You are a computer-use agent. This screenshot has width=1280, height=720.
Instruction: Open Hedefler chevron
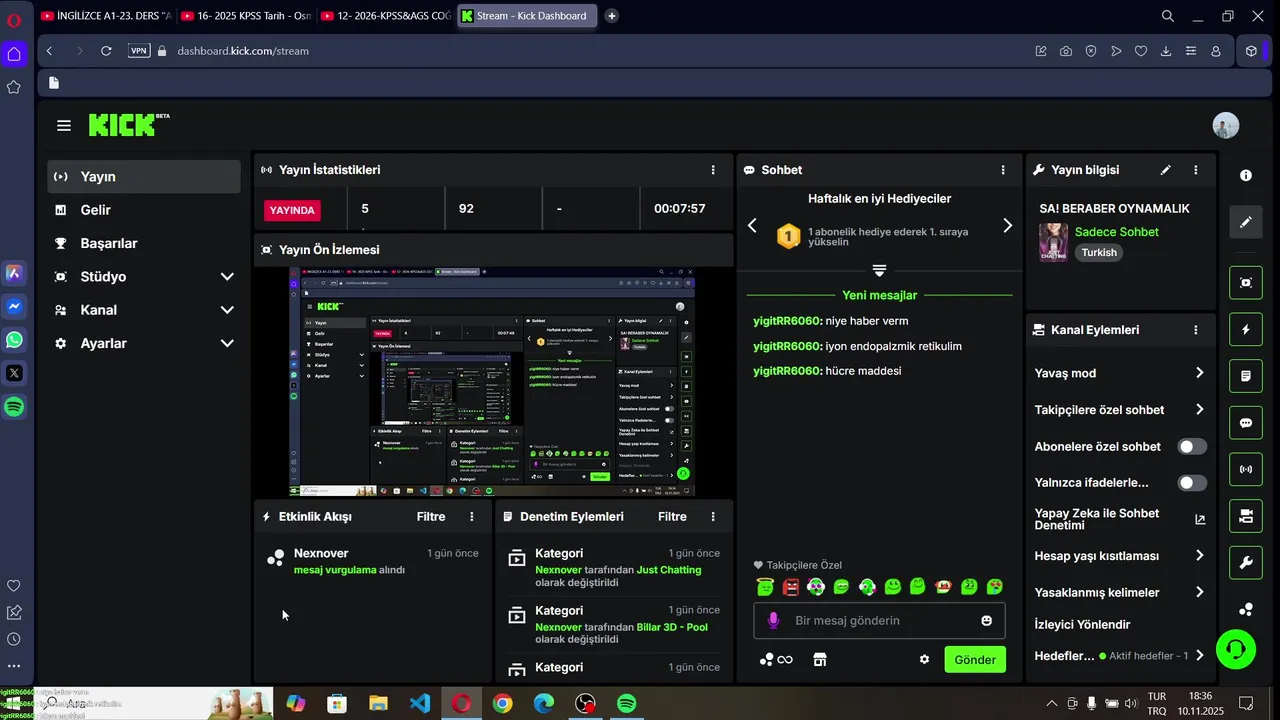pyautogui.click(x=1199, y=656)
